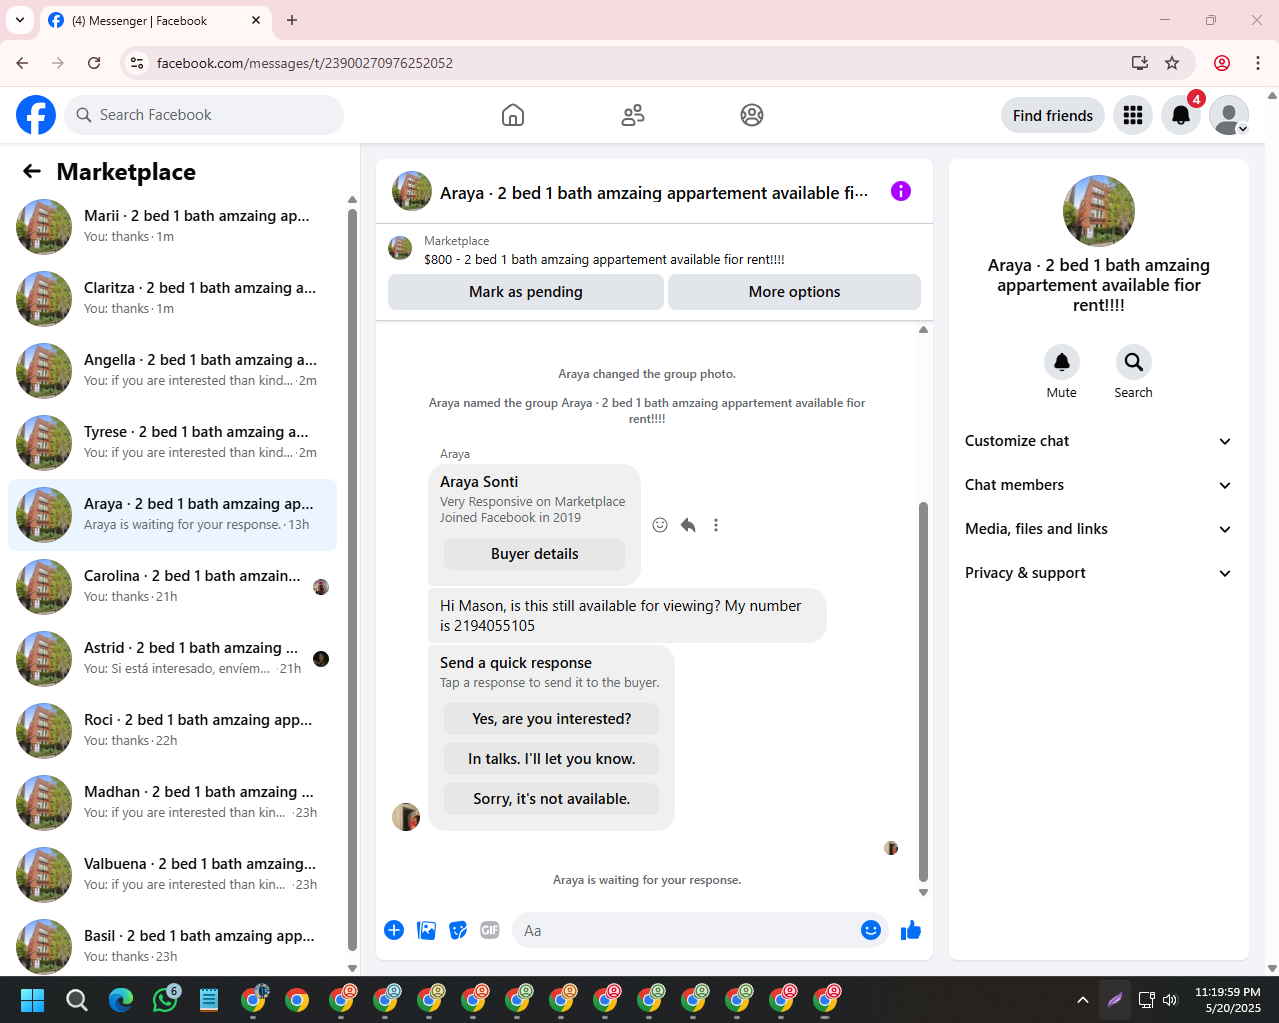Click large listing photo in right panel

(x=1099, y=211)
